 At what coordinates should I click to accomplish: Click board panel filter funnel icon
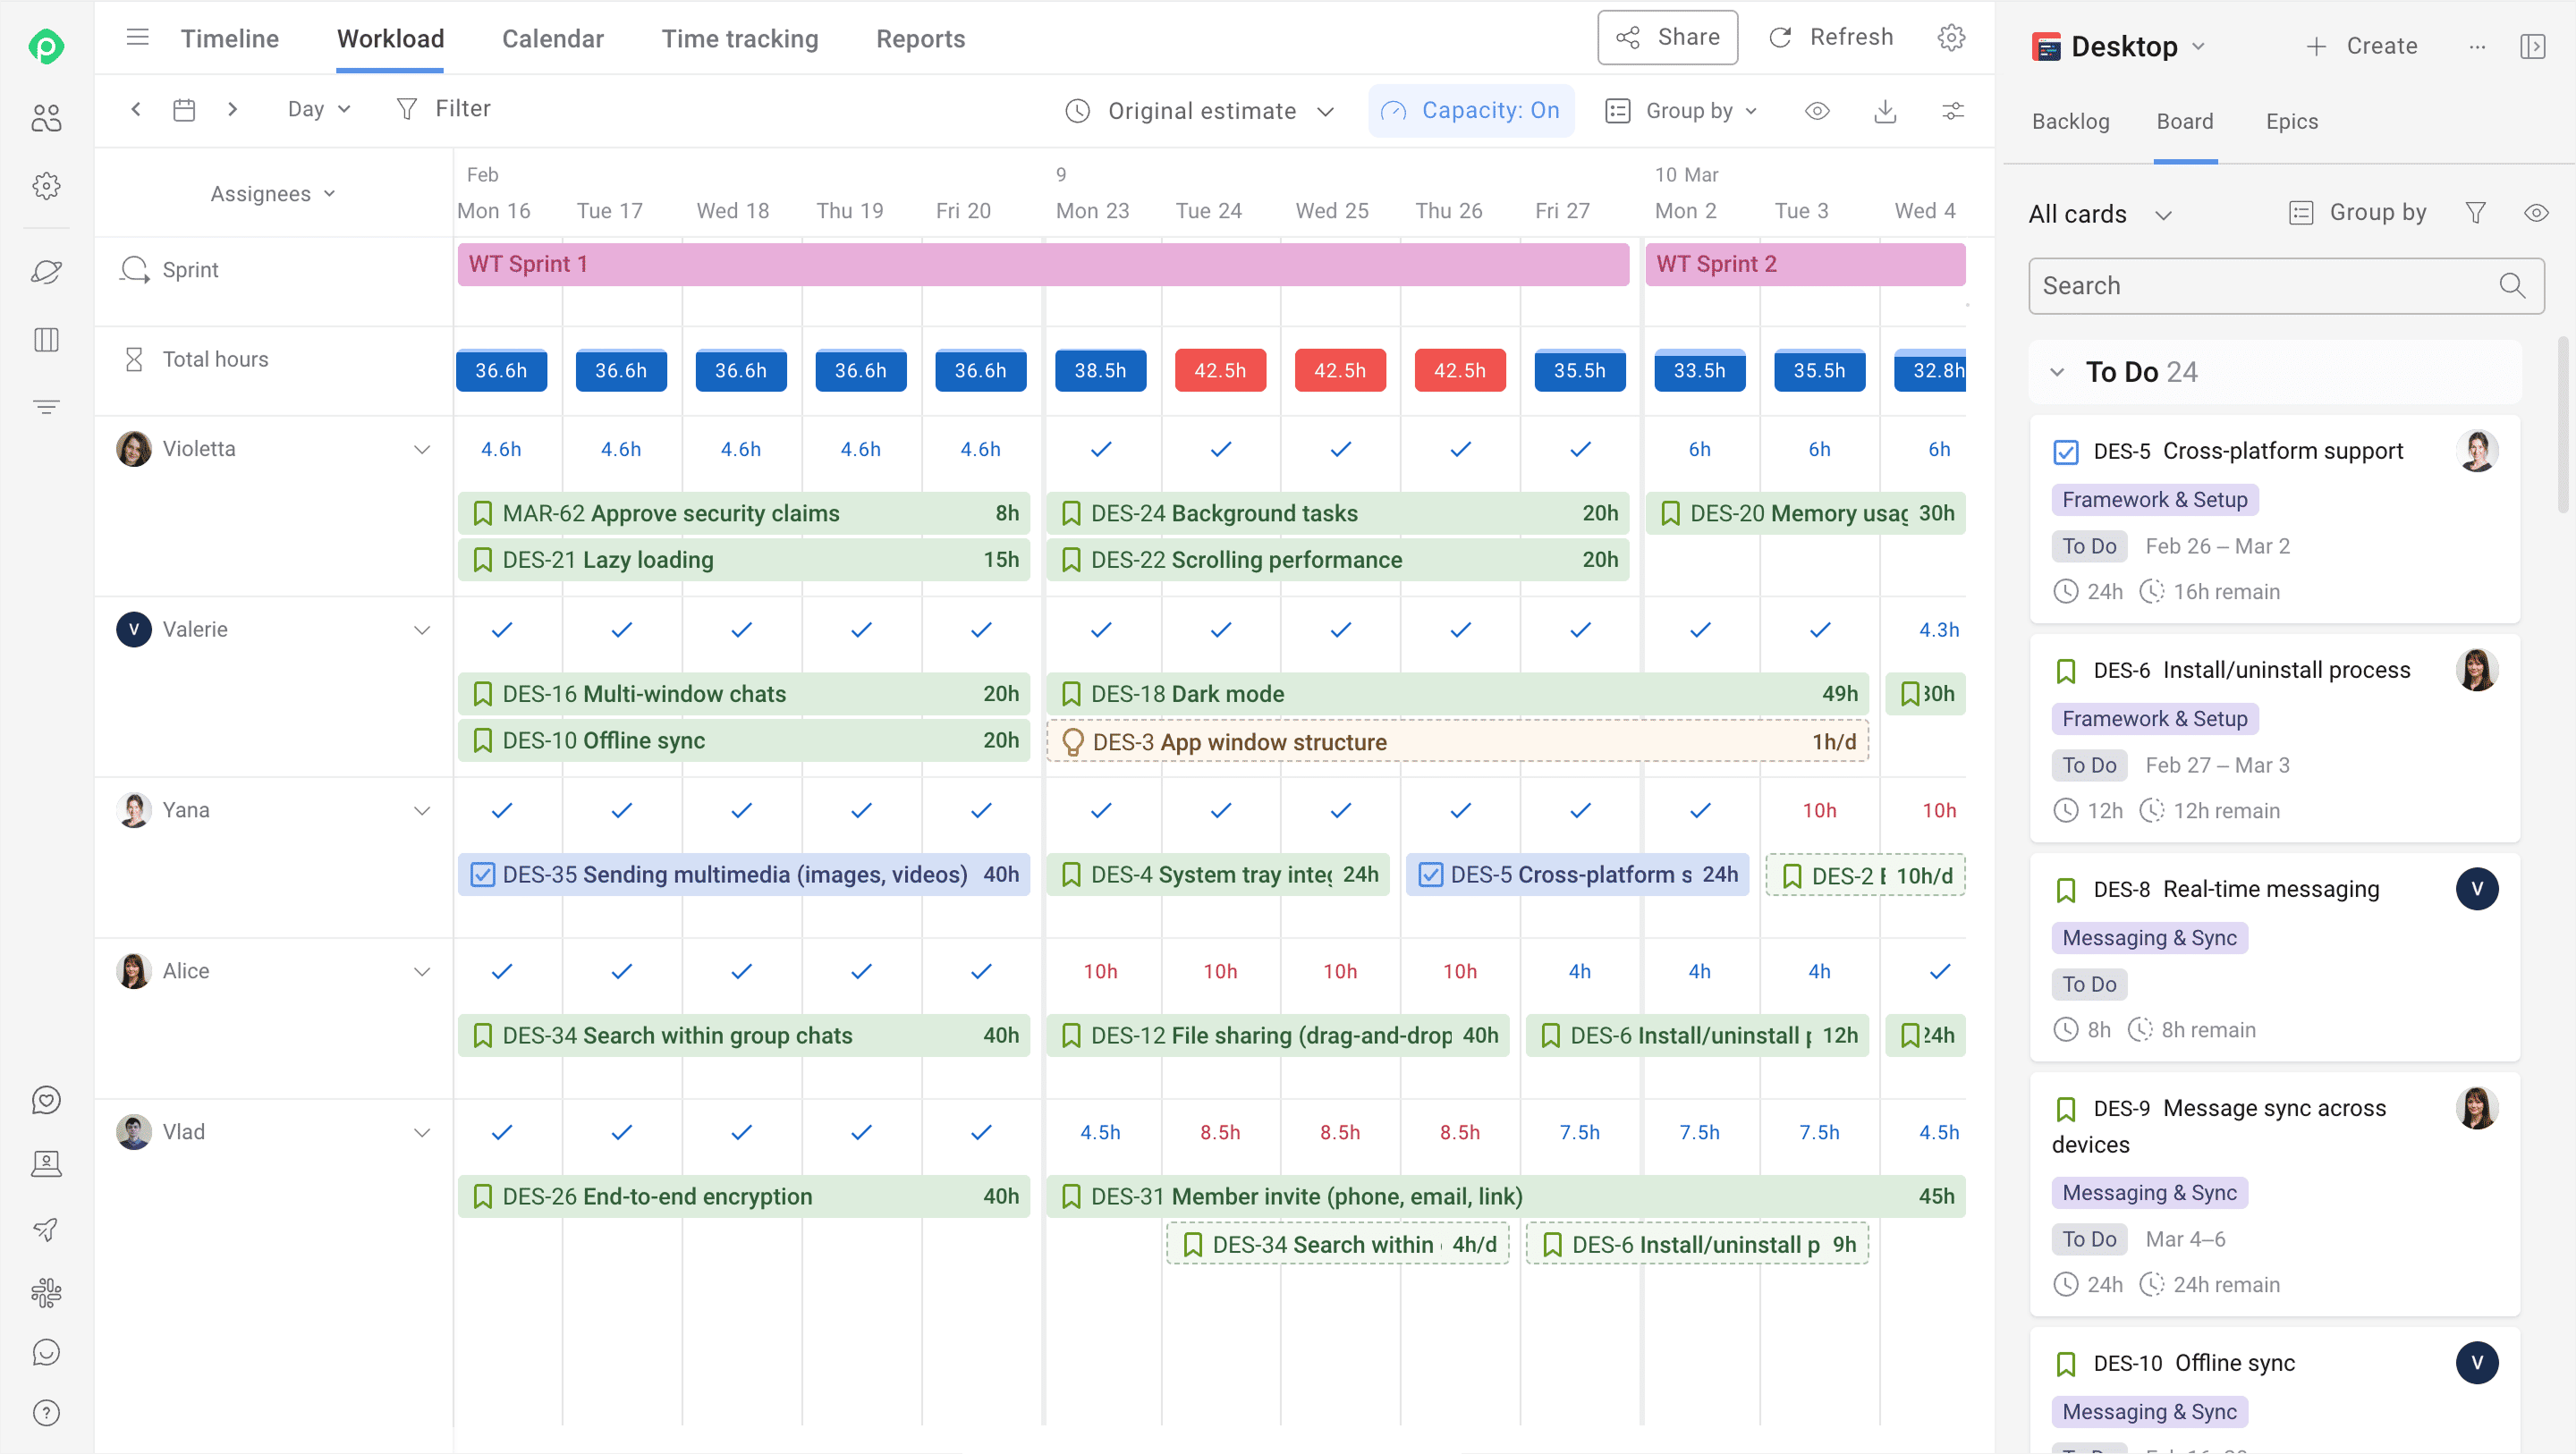pos(2476,213)
